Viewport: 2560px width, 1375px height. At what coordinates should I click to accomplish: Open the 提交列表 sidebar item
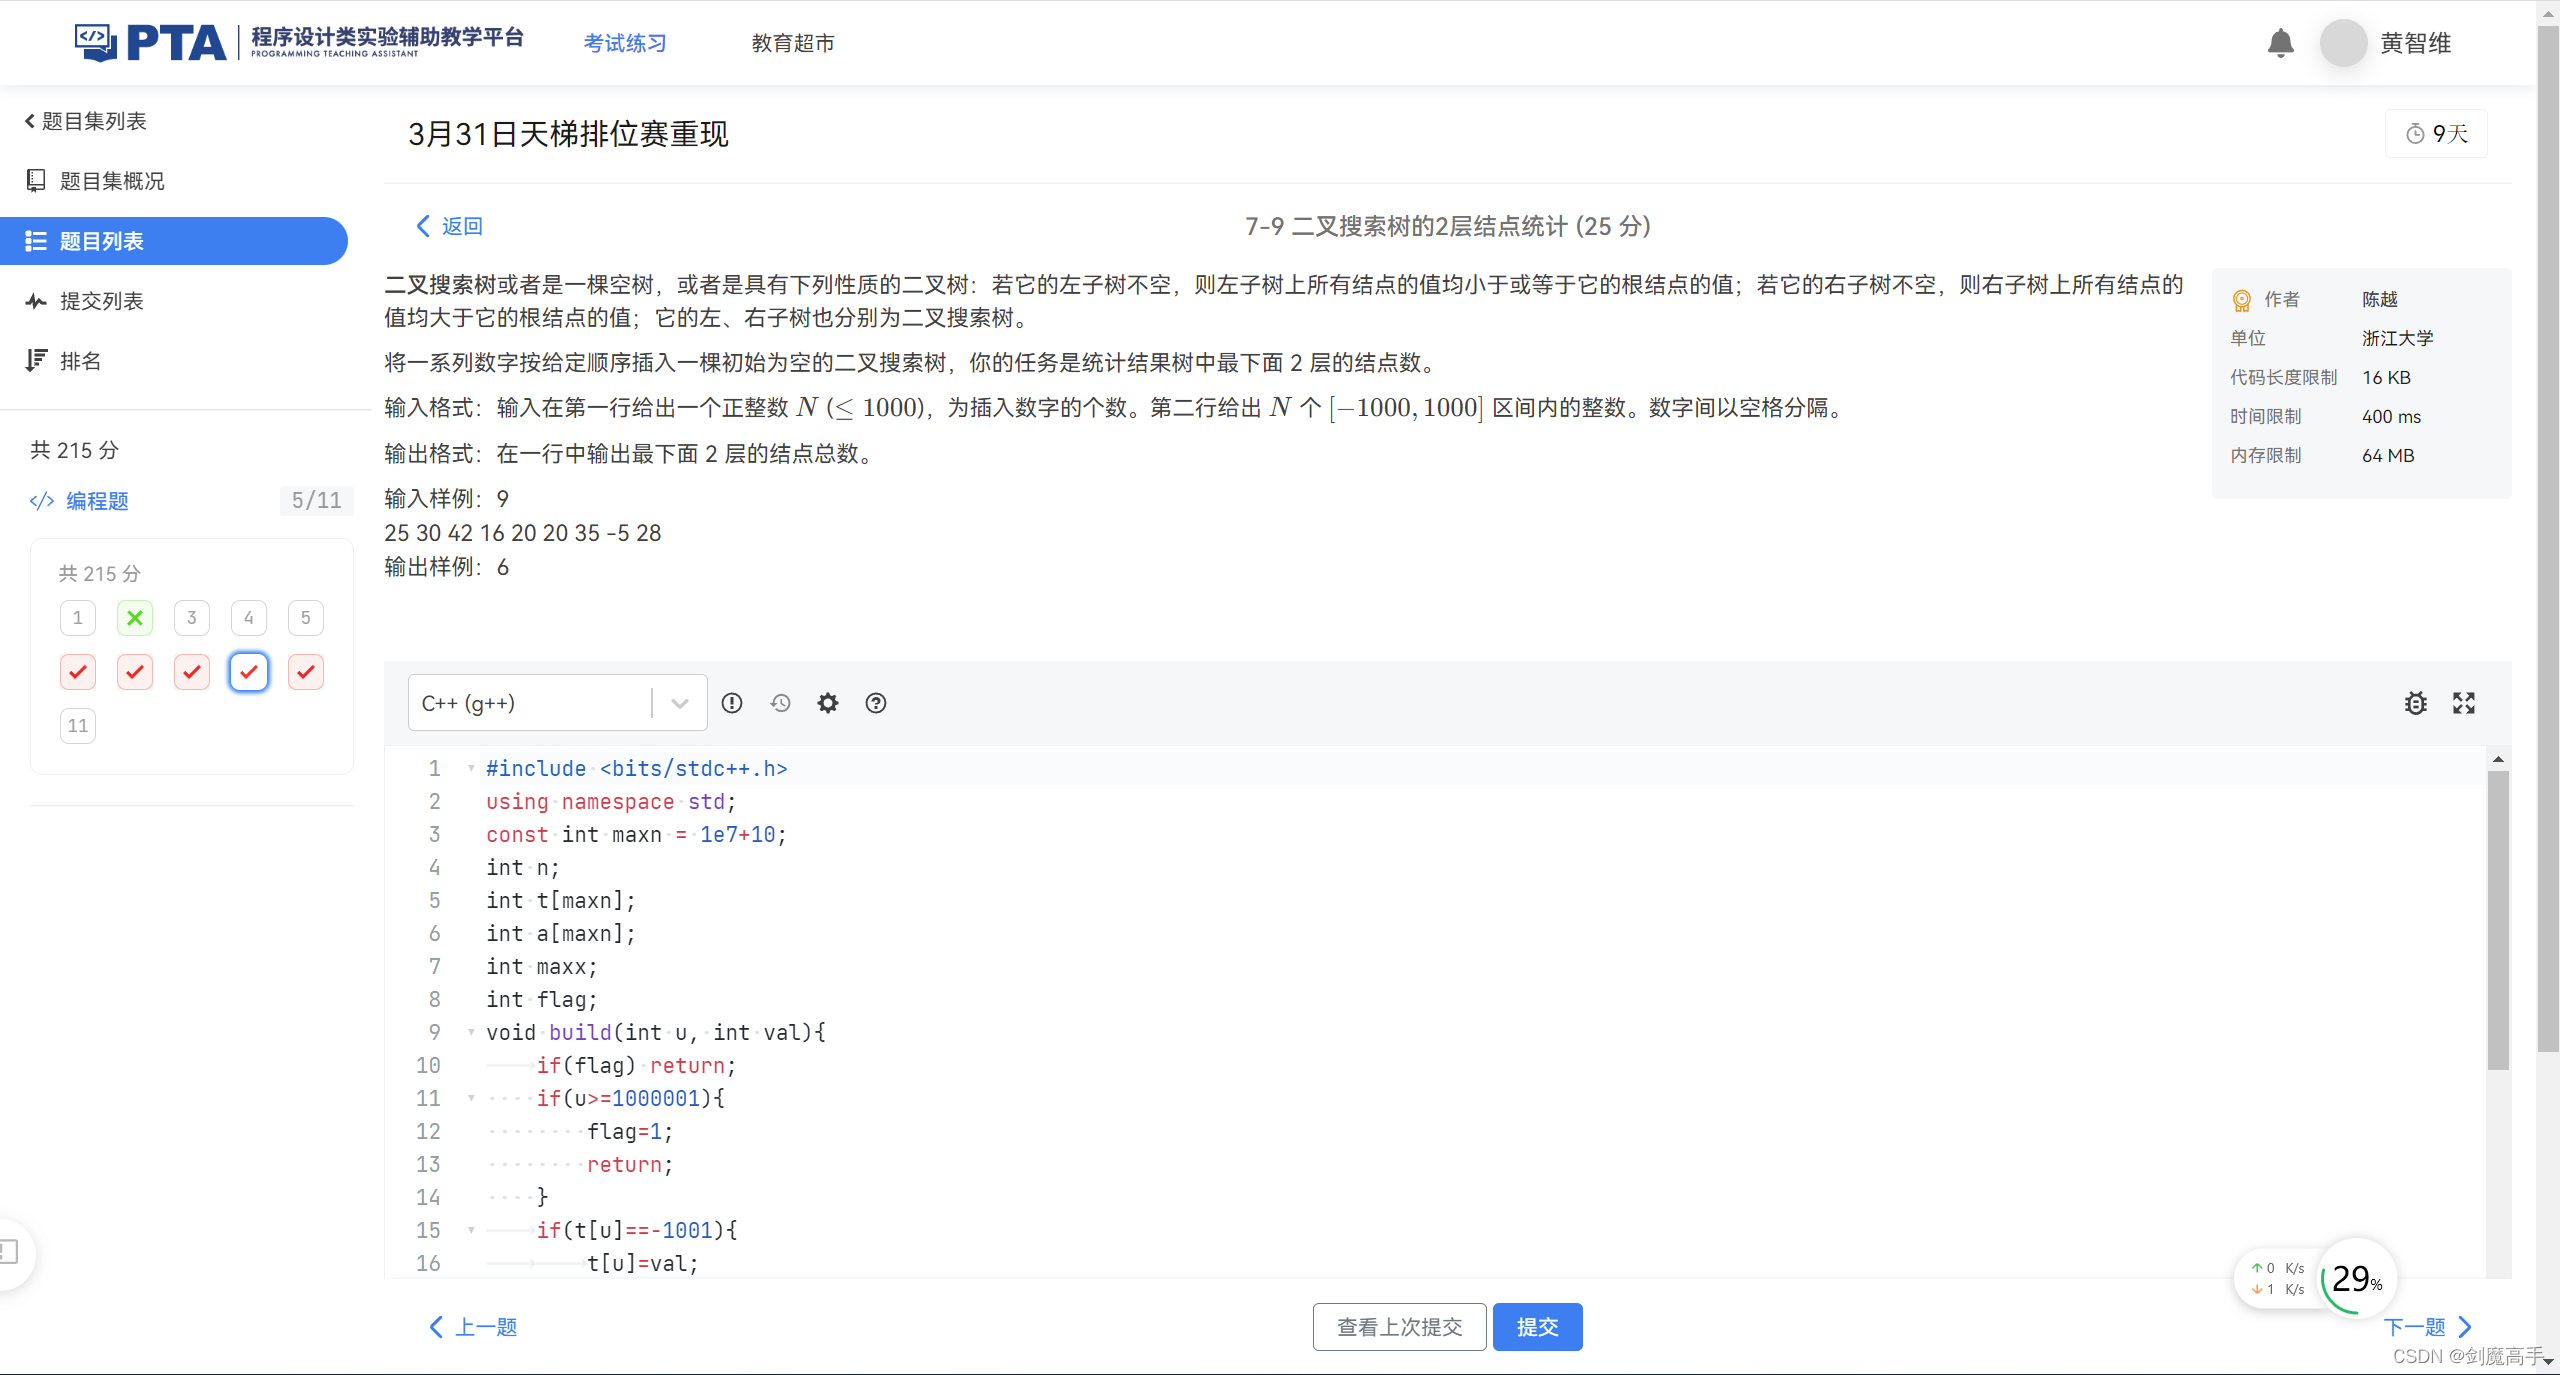tap(101, 301)
